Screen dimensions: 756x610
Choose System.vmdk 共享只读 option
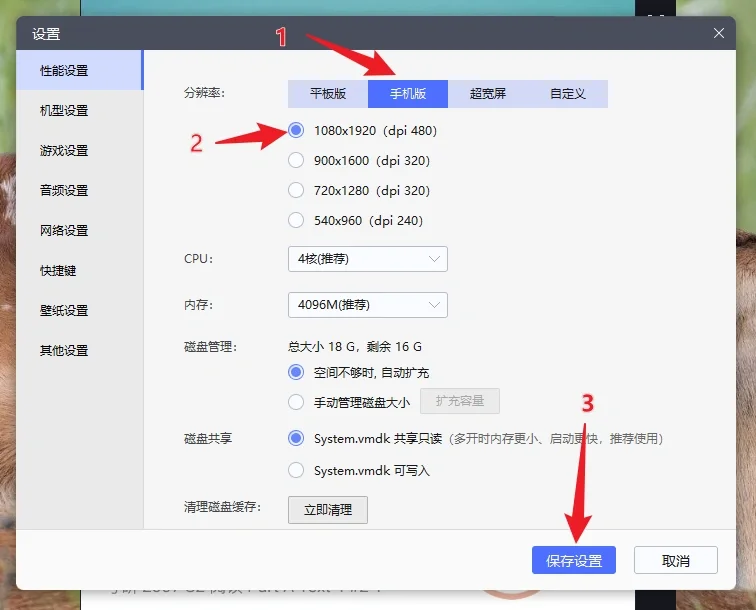tap(296, 438)
